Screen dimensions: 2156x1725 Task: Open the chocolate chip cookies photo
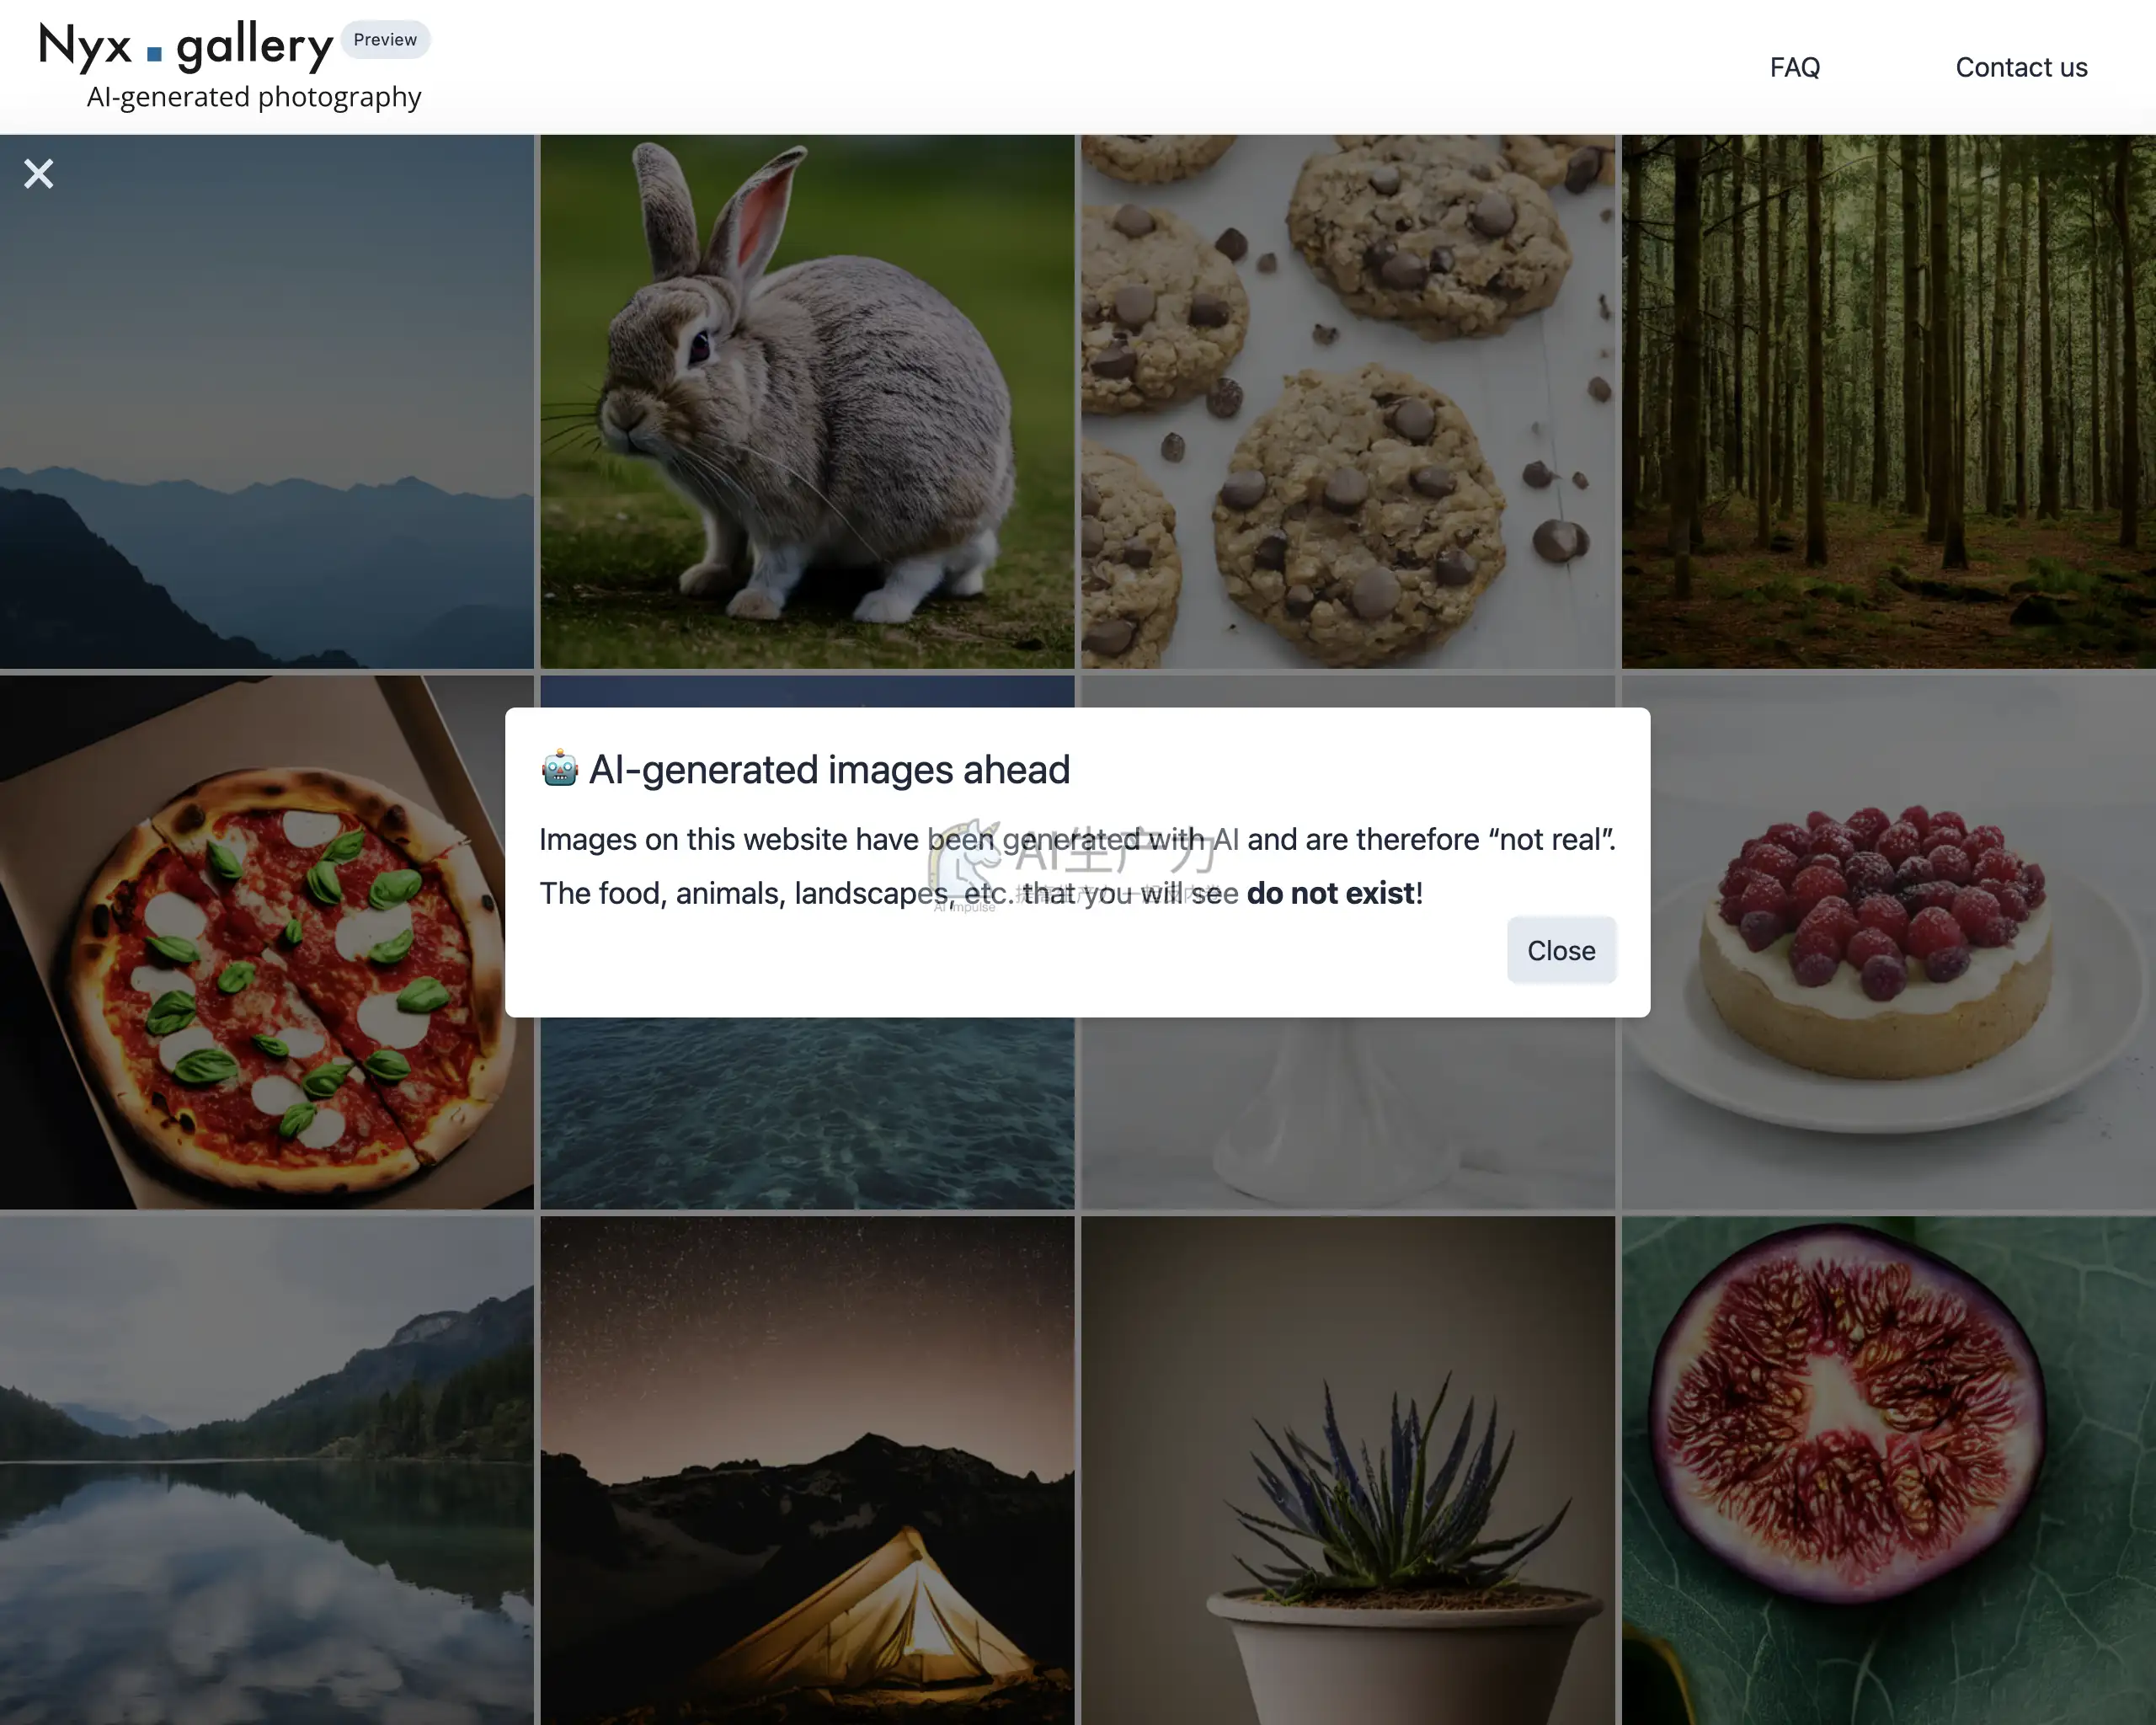point(1348,401)
